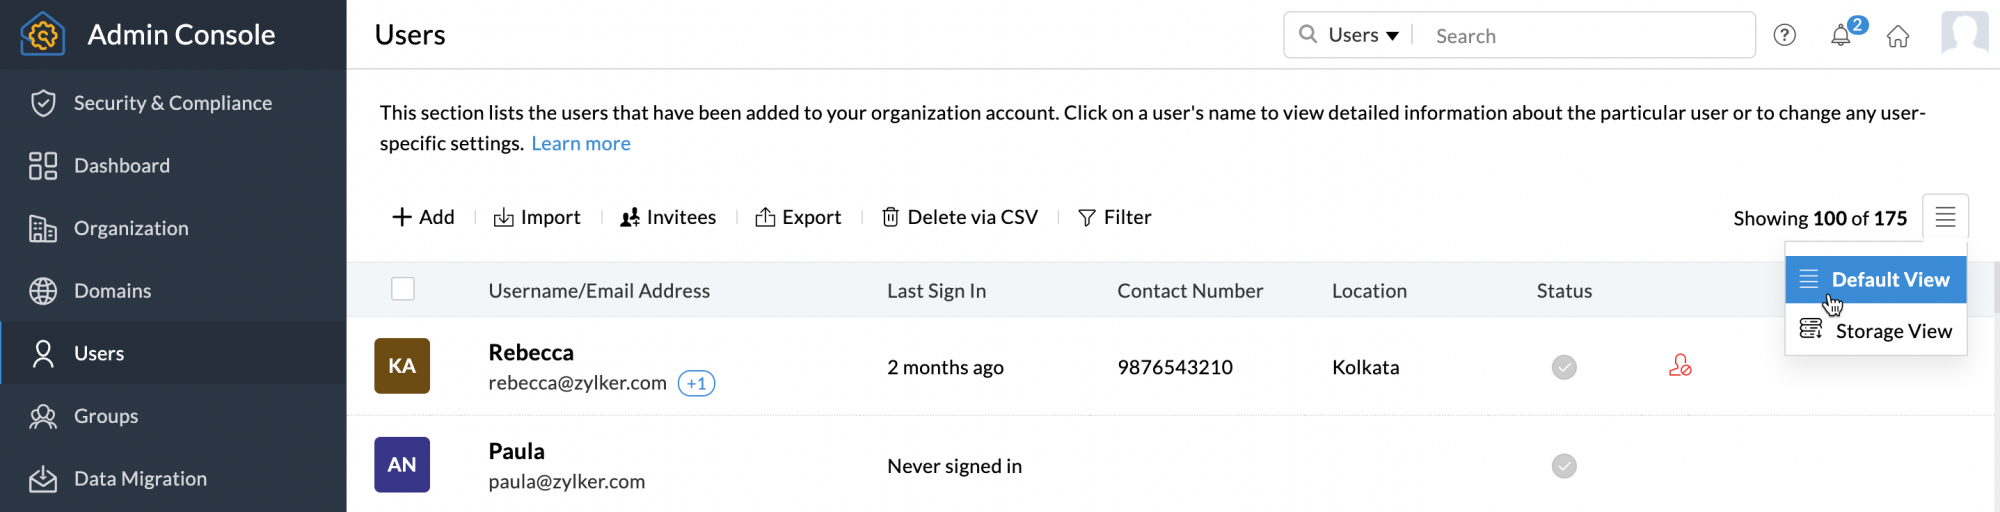Click Rebecca's red admin role icon

(x=1679, y=367)
